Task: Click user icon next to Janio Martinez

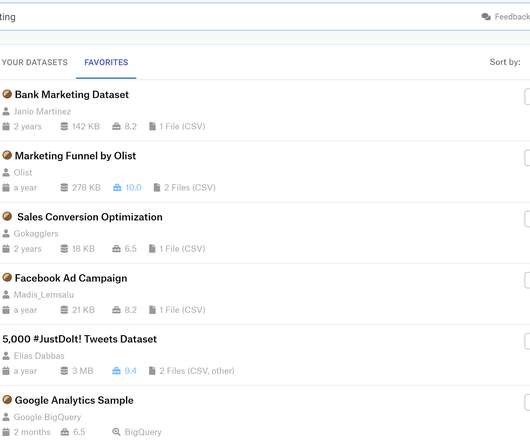Action: pos(6,111)
